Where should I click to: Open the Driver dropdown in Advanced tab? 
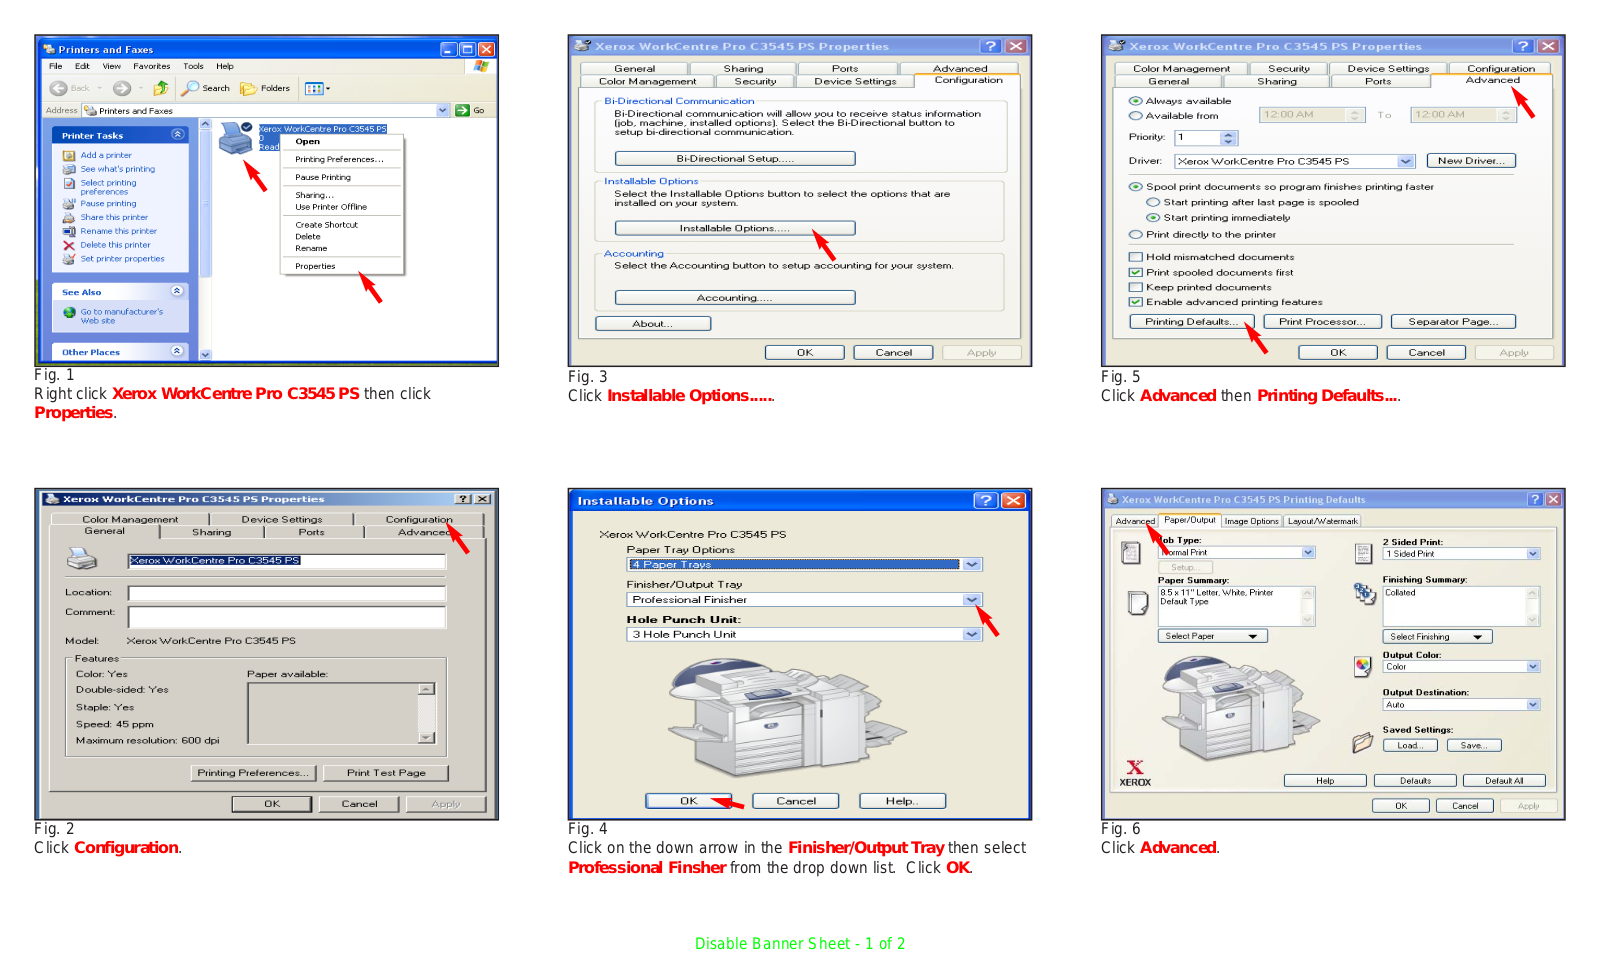(1406, 161)
